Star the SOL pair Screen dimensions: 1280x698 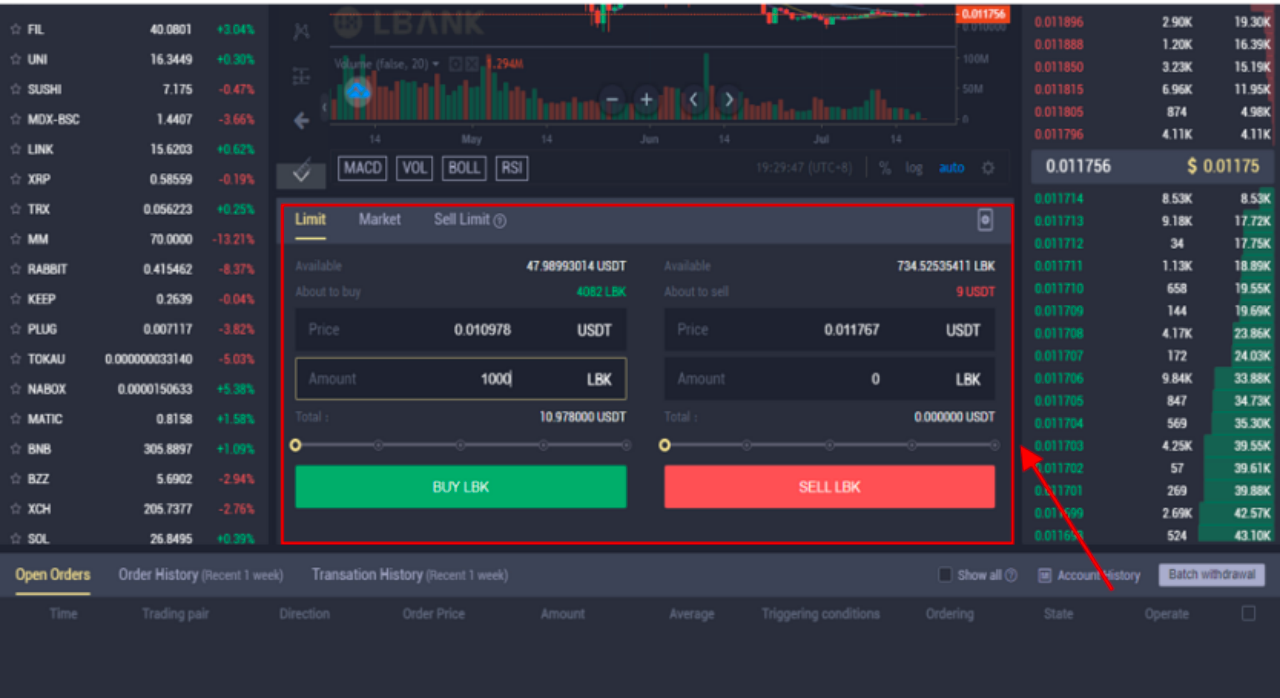click(15, 539)
